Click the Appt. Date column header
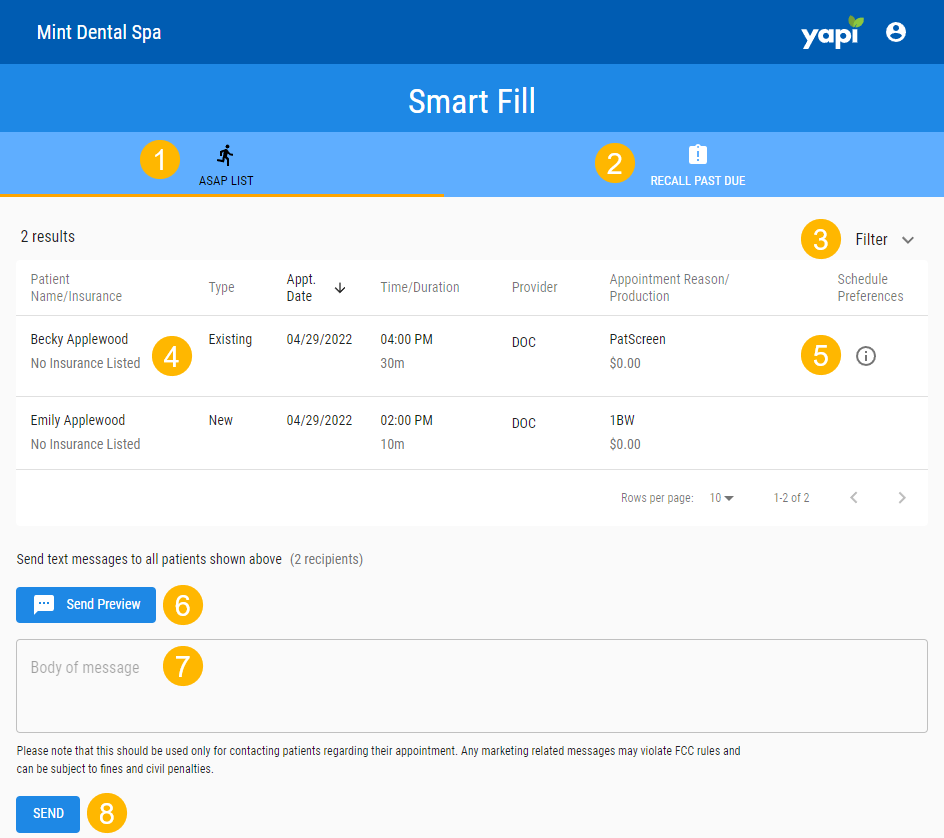This screenshot has height=838, width=944. pyautogui.click(x=300, y=288)
